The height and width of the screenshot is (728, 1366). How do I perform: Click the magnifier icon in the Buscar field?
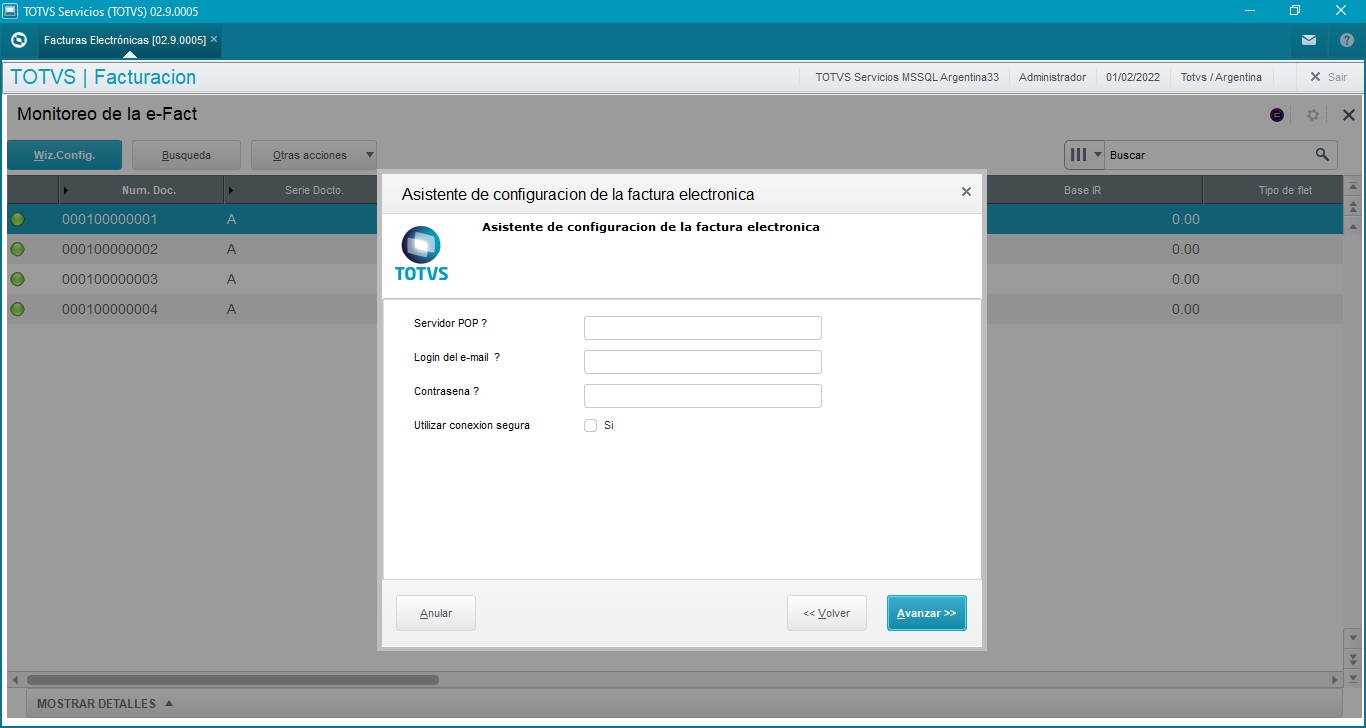point(1322,155)
